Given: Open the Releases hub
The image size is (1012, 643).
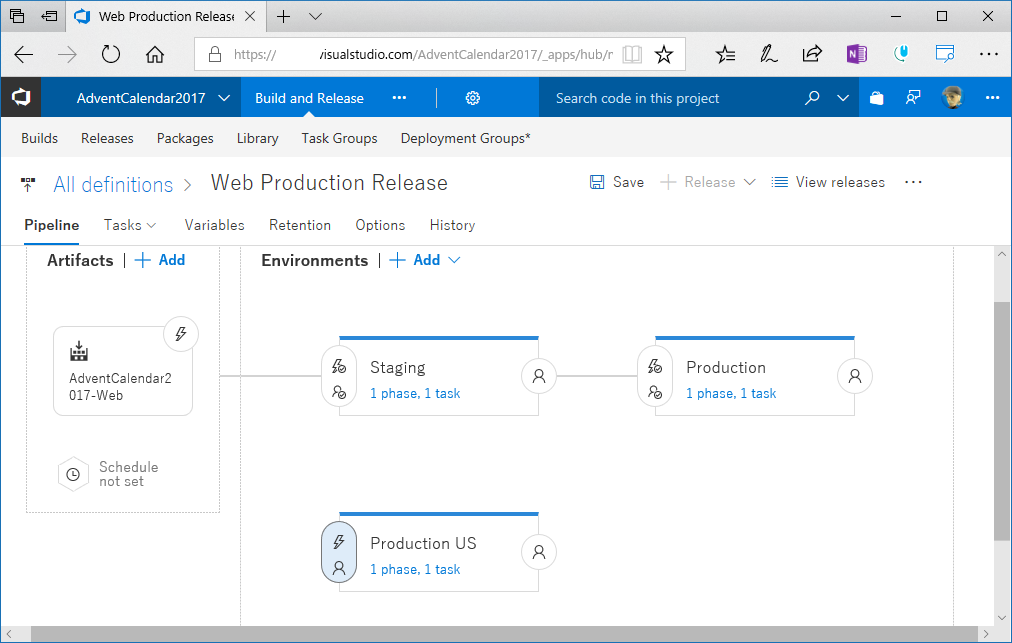Looking at the screenshot, I should [107, 138].
